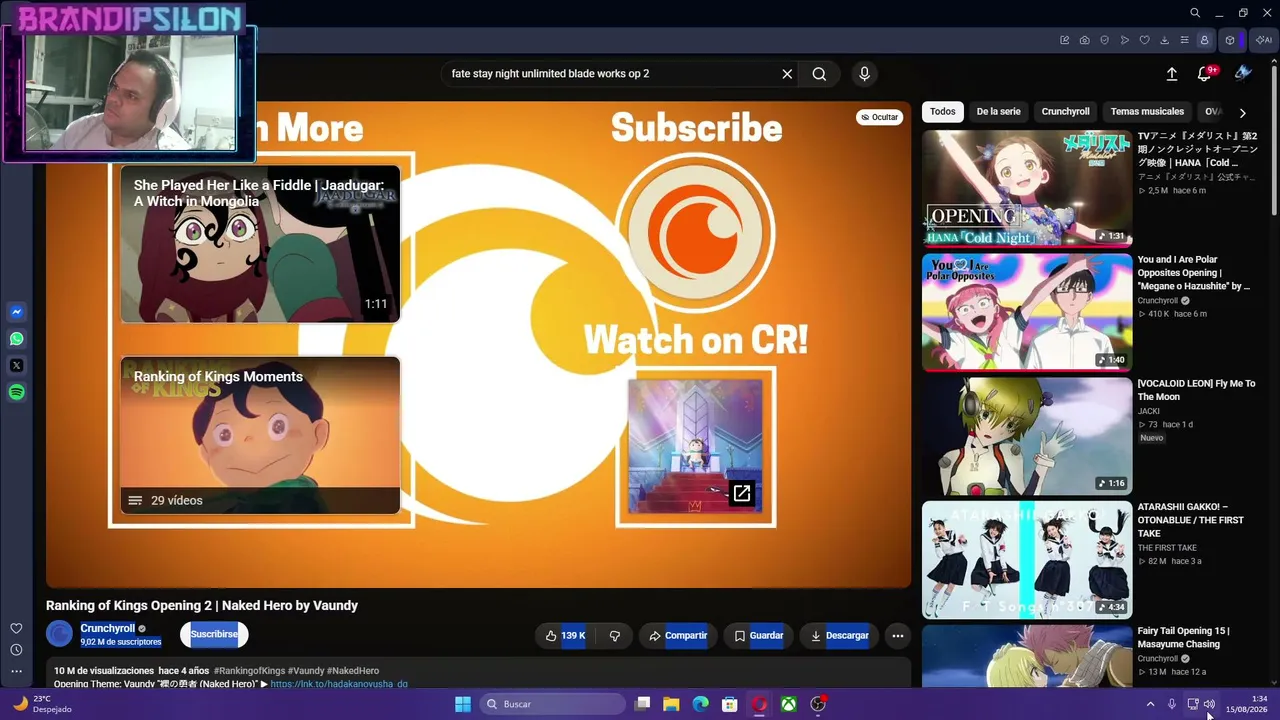Open Fairy Tail Opening 15 video title
The width and height of the screenshot is (1280, 720).
[1184, 638]
